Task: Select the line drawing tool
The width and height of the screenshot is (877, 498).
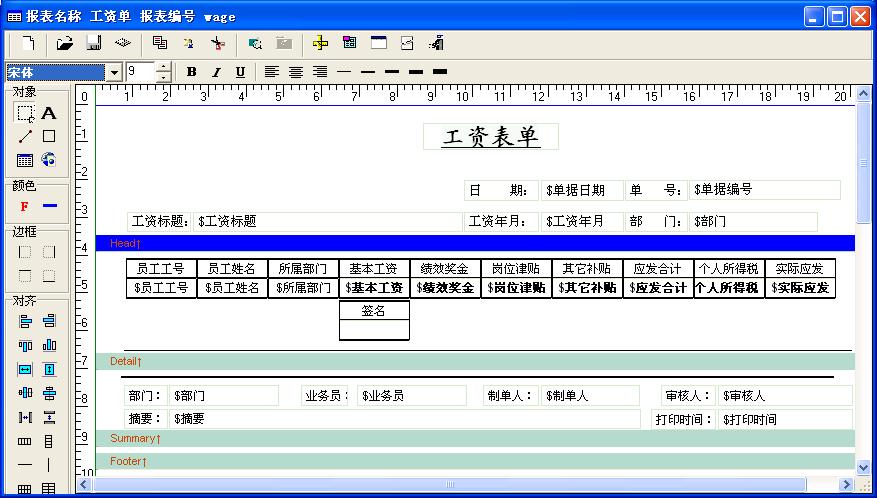Action: coord(25,136)
